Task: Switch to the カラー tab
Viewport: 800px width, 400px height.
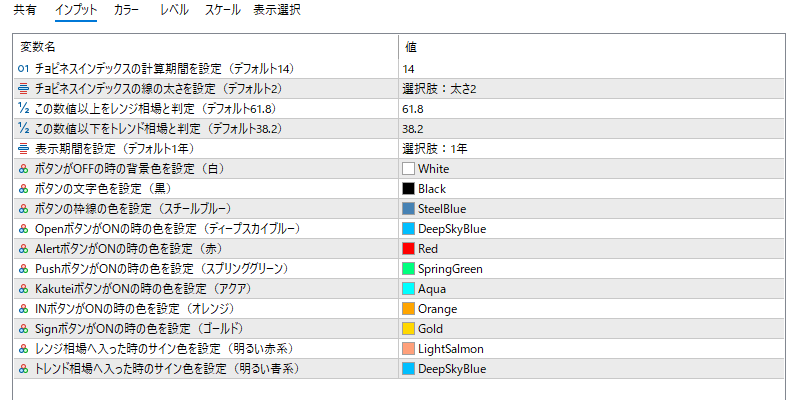Action: pos(127,10)
